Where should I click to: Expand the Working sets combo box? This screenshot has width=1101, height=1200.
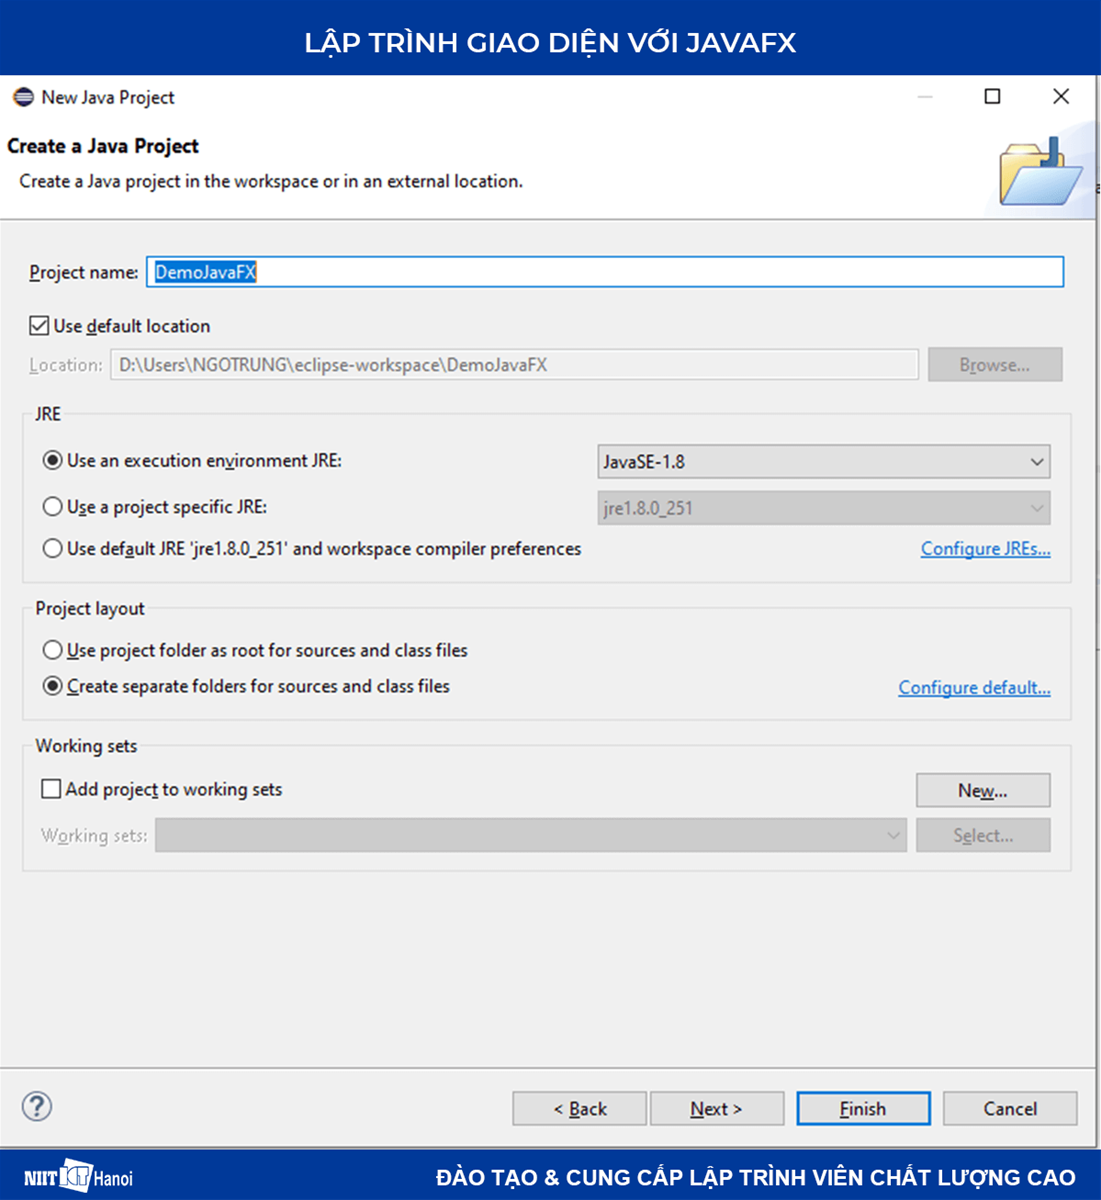530,835
